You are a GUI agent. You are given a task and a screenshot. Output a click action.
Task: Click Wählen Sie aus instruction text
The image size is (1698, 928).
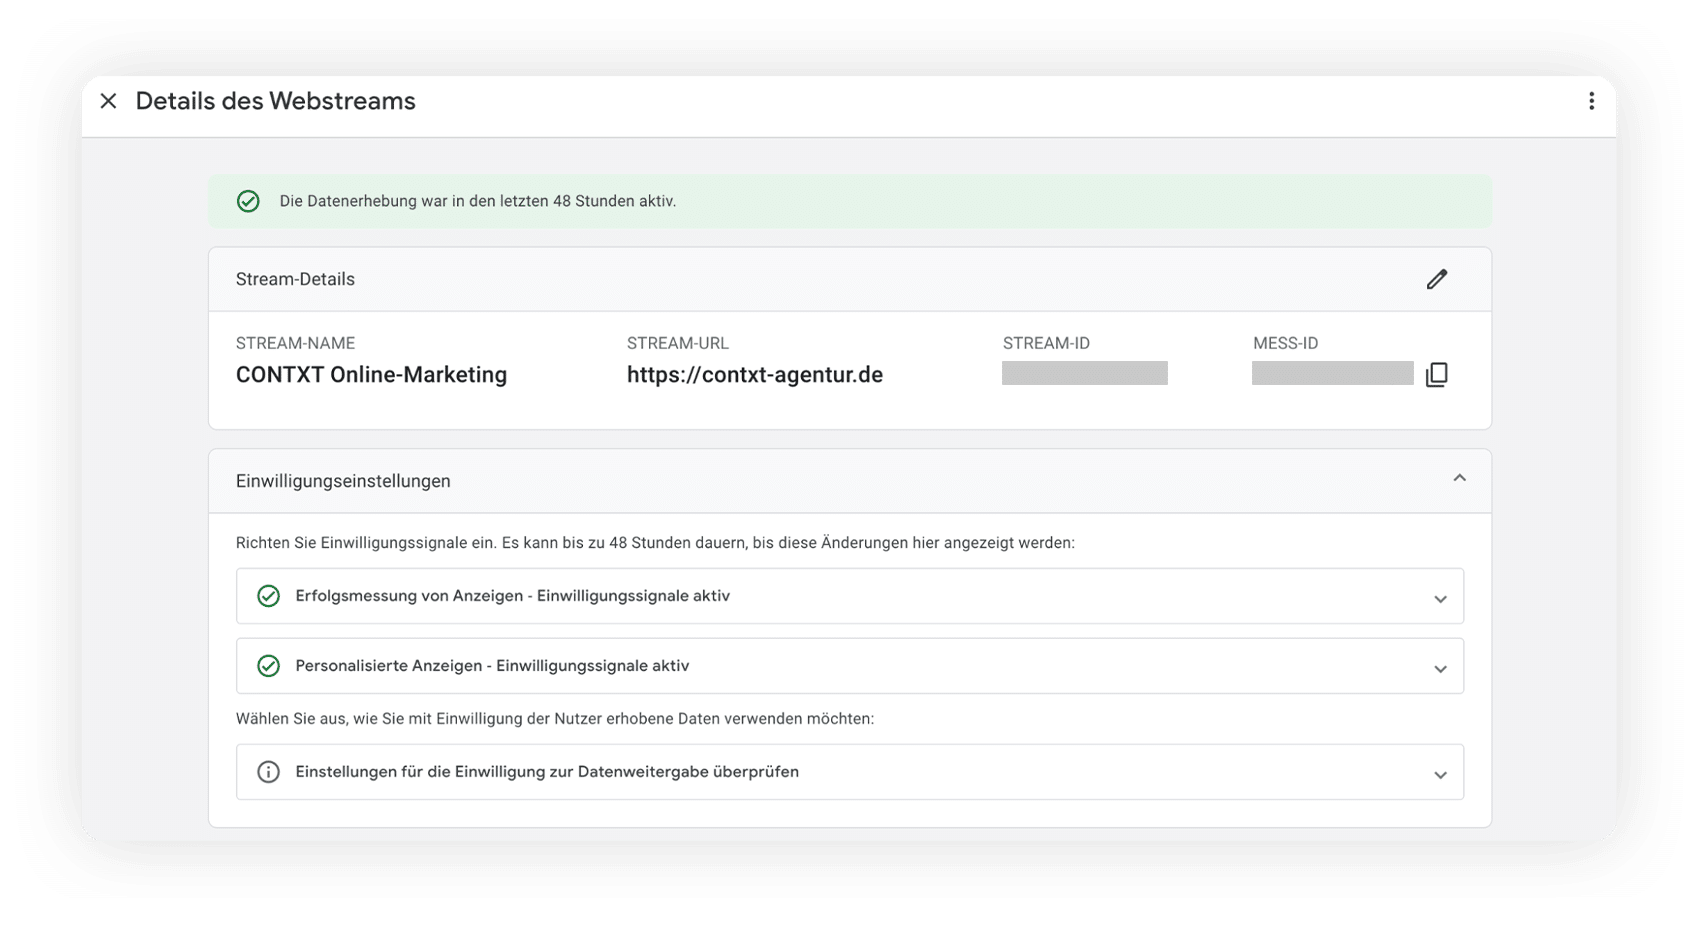pyautogui.click(x=555, y=719)
